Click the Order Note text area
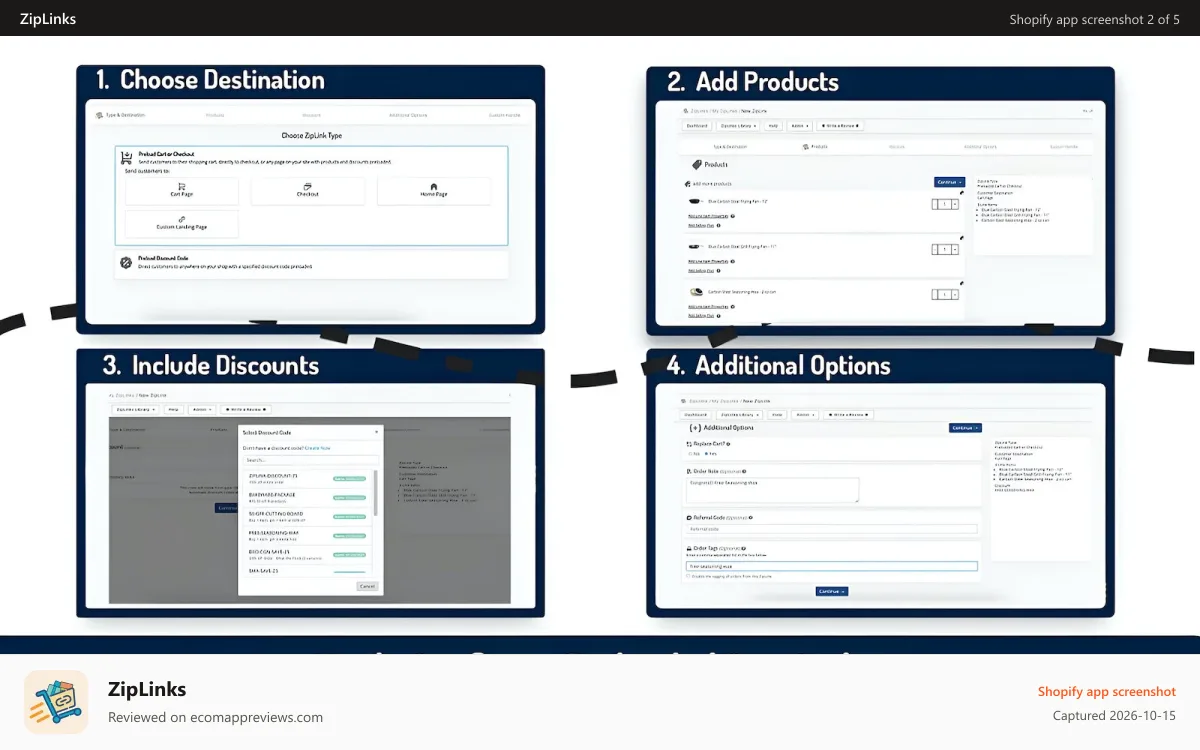This screenshot has width=1200, height=750. pyautogui.click(x=773, y=490)
